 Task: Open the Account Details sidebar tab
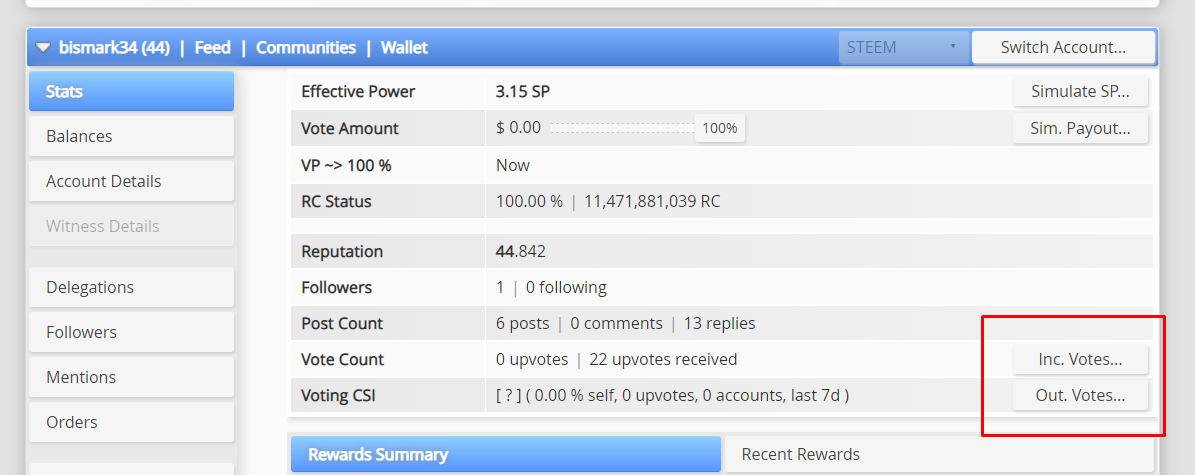pyautogui.click(x=131, y=181)
